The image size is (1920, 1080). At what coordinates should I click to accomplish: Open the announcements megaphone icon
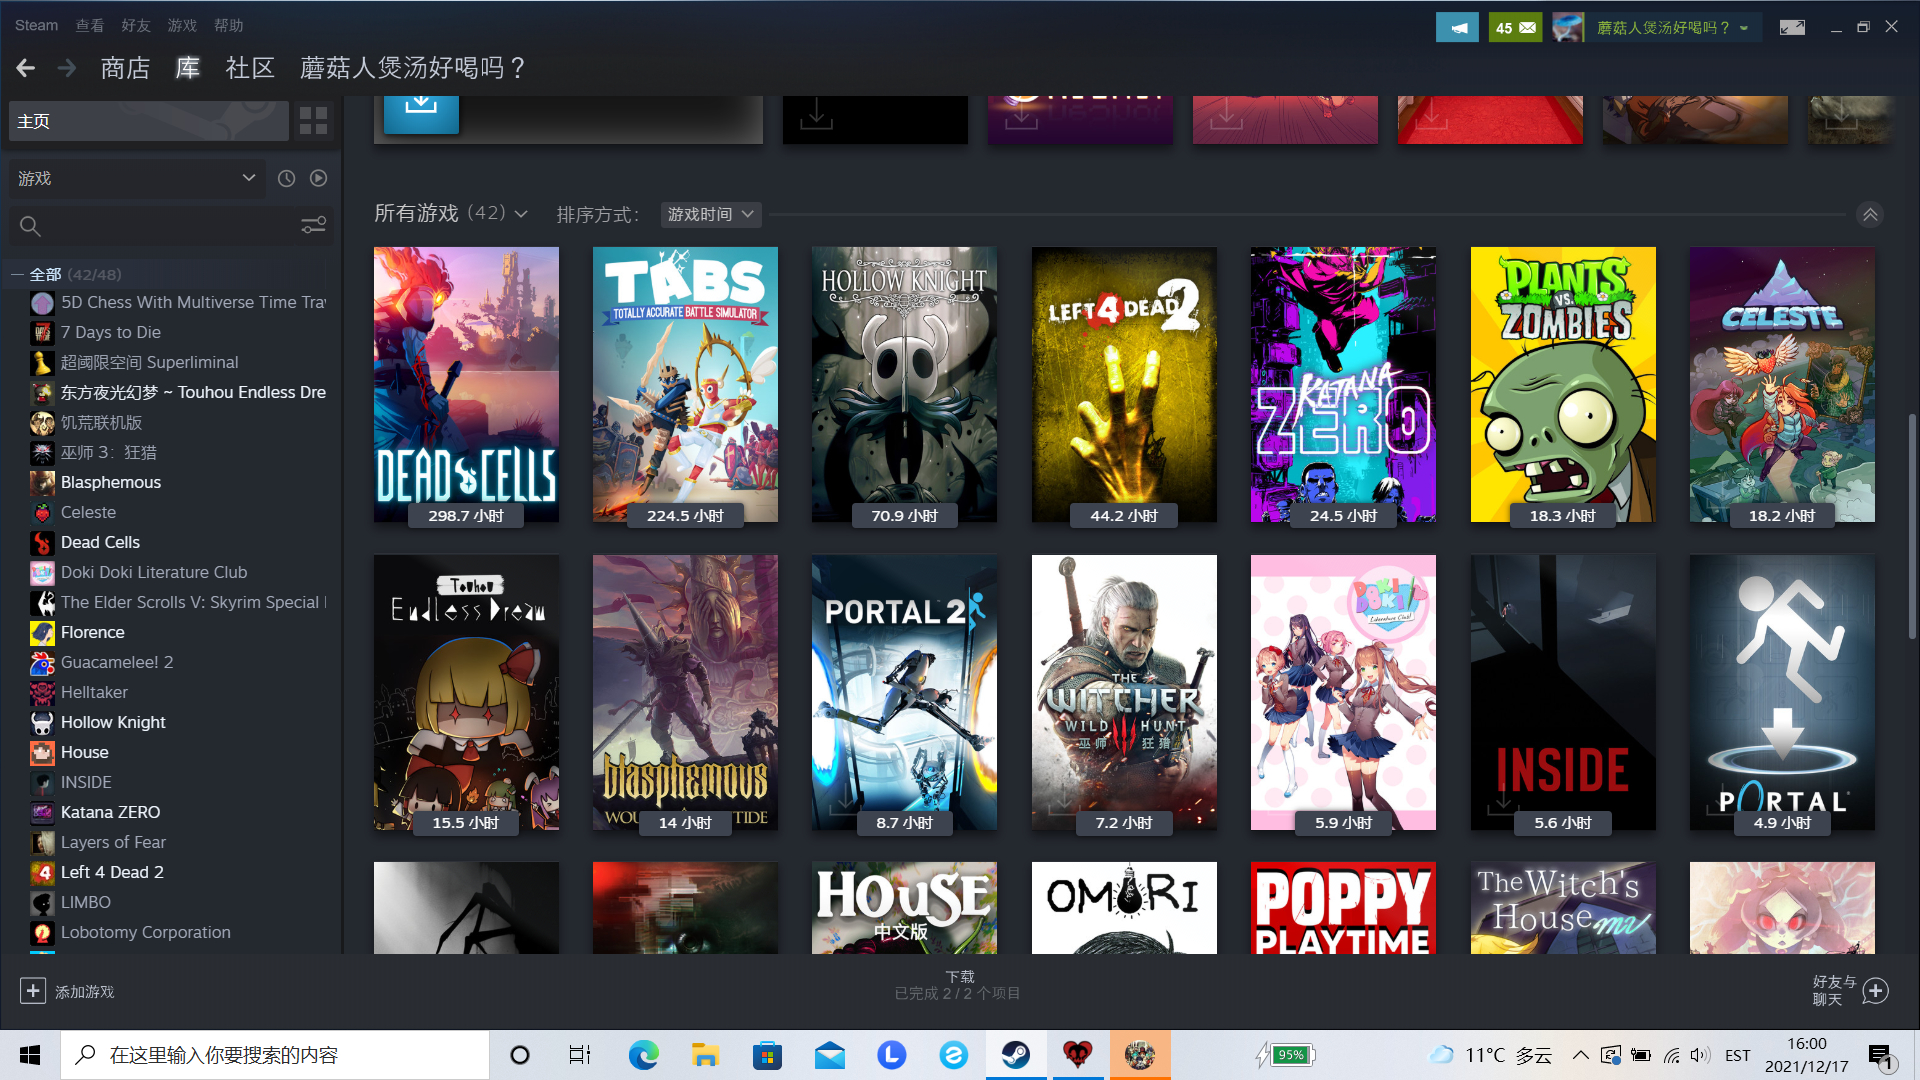coord(1457,28)
